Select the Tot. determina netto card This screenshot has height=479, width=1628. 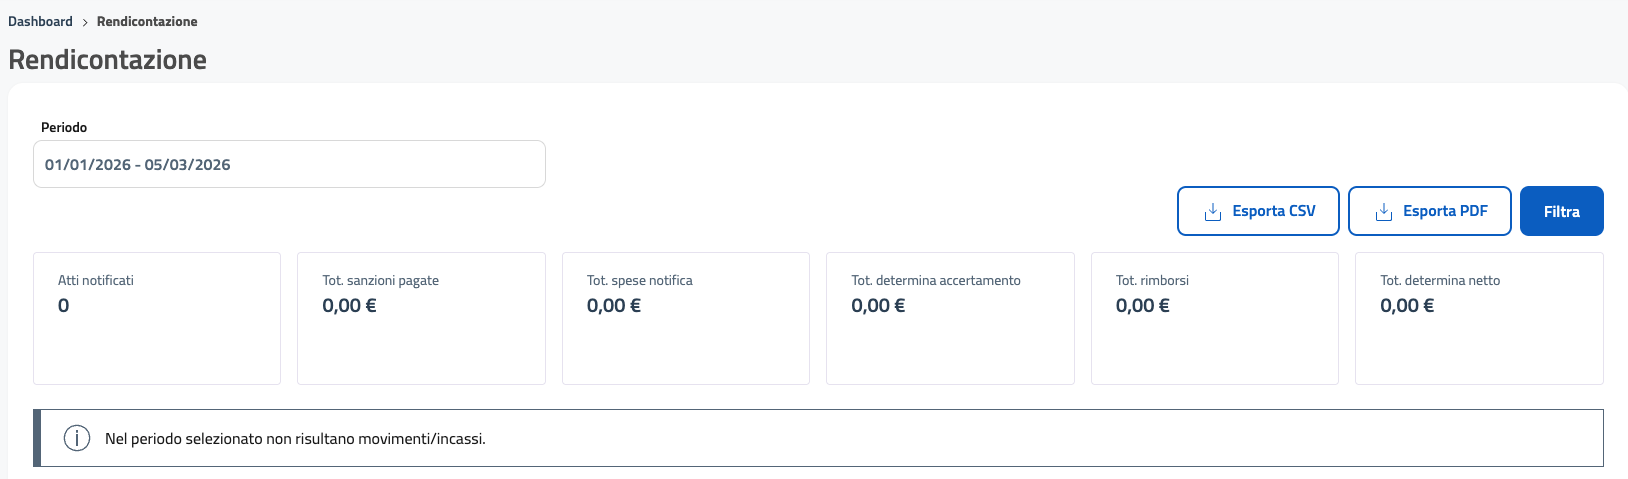pos(1479,318)
